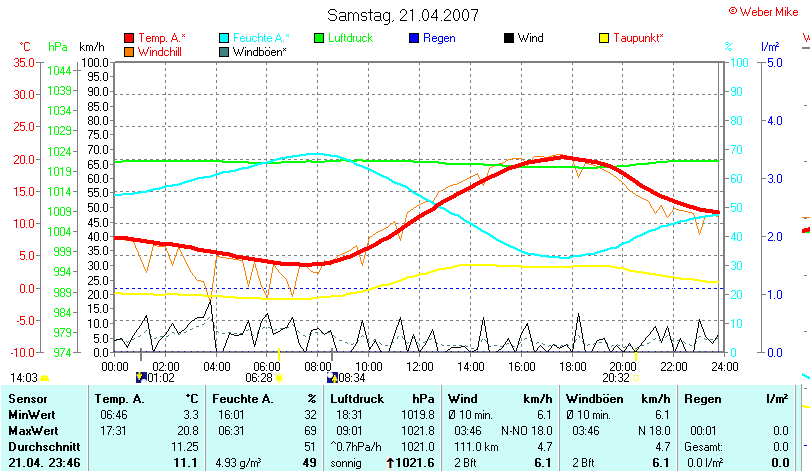The image size is (810, 471).
Task: Click the moonrise icon beside 01:02
Action: [x=141, y=378]
